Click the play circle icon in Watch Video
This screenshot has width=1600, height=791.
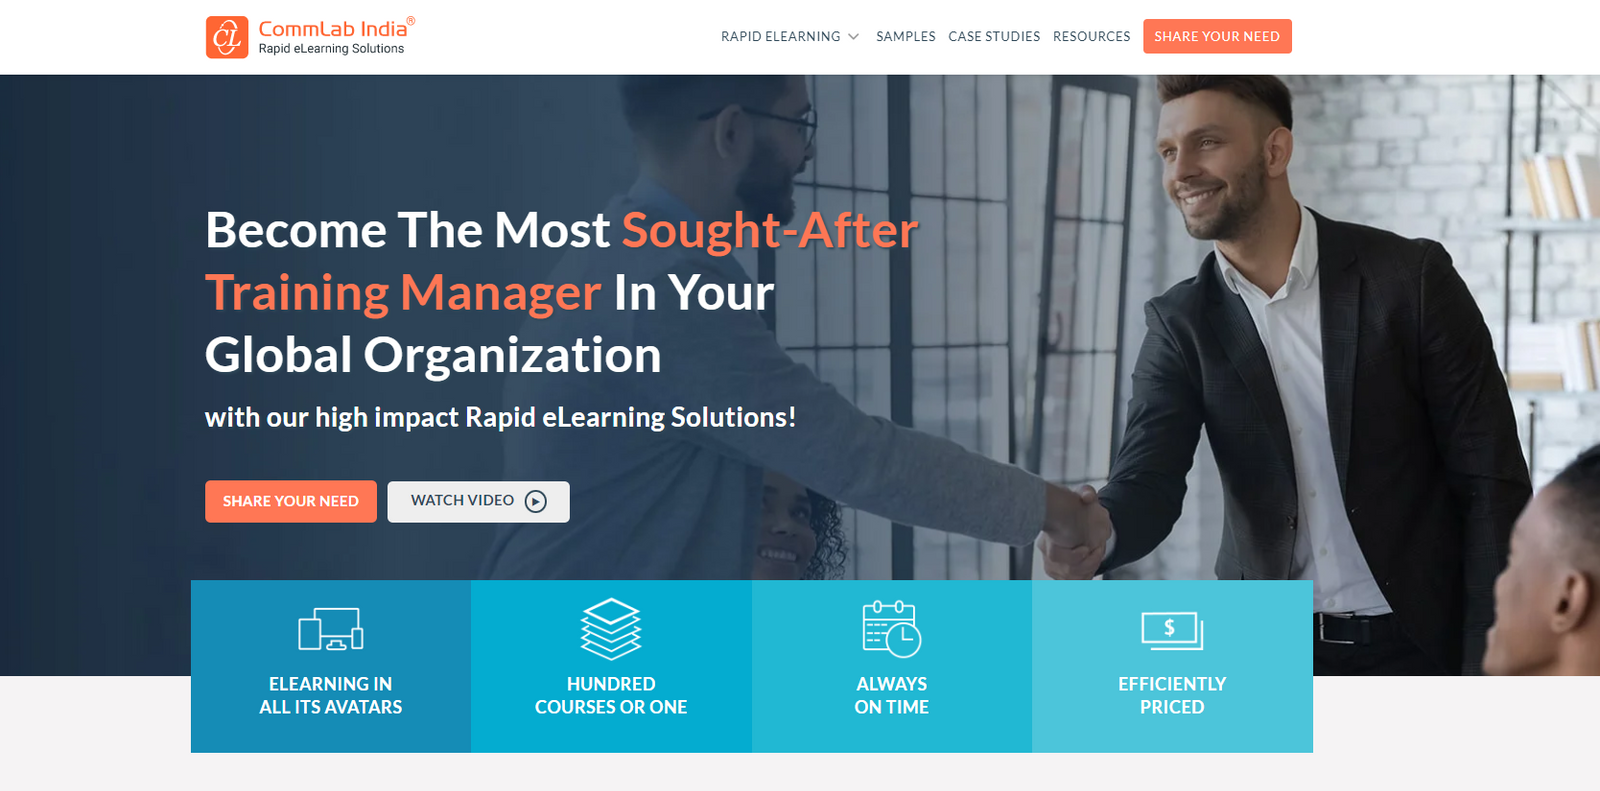point(536,501)
